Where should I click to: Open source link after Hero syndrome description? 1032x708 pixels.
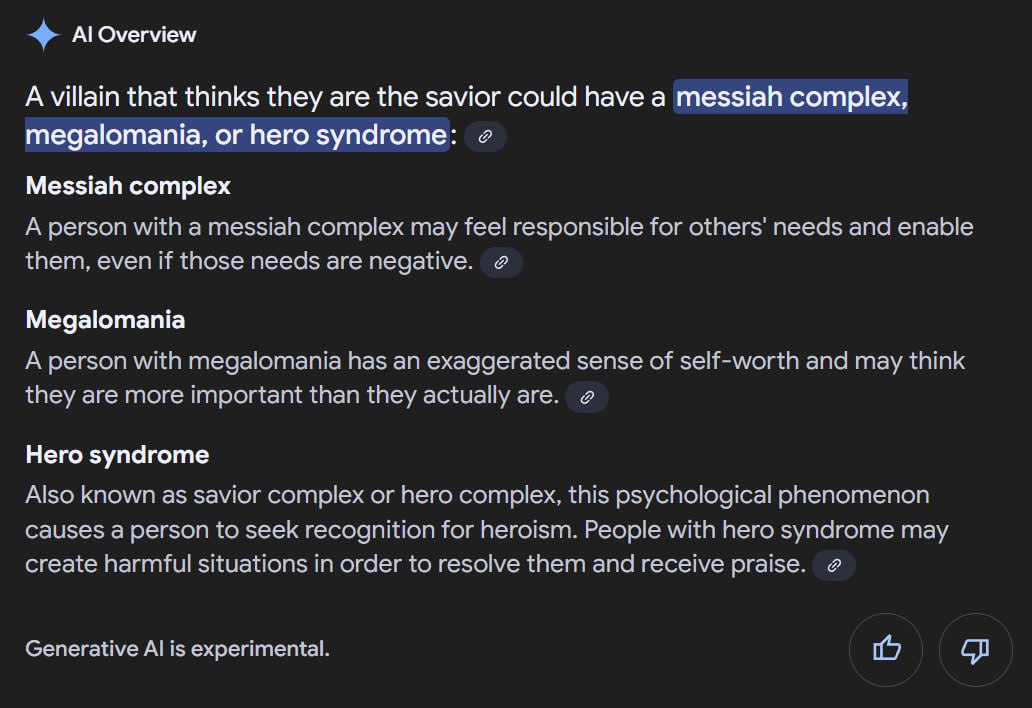tap(834, 565)
